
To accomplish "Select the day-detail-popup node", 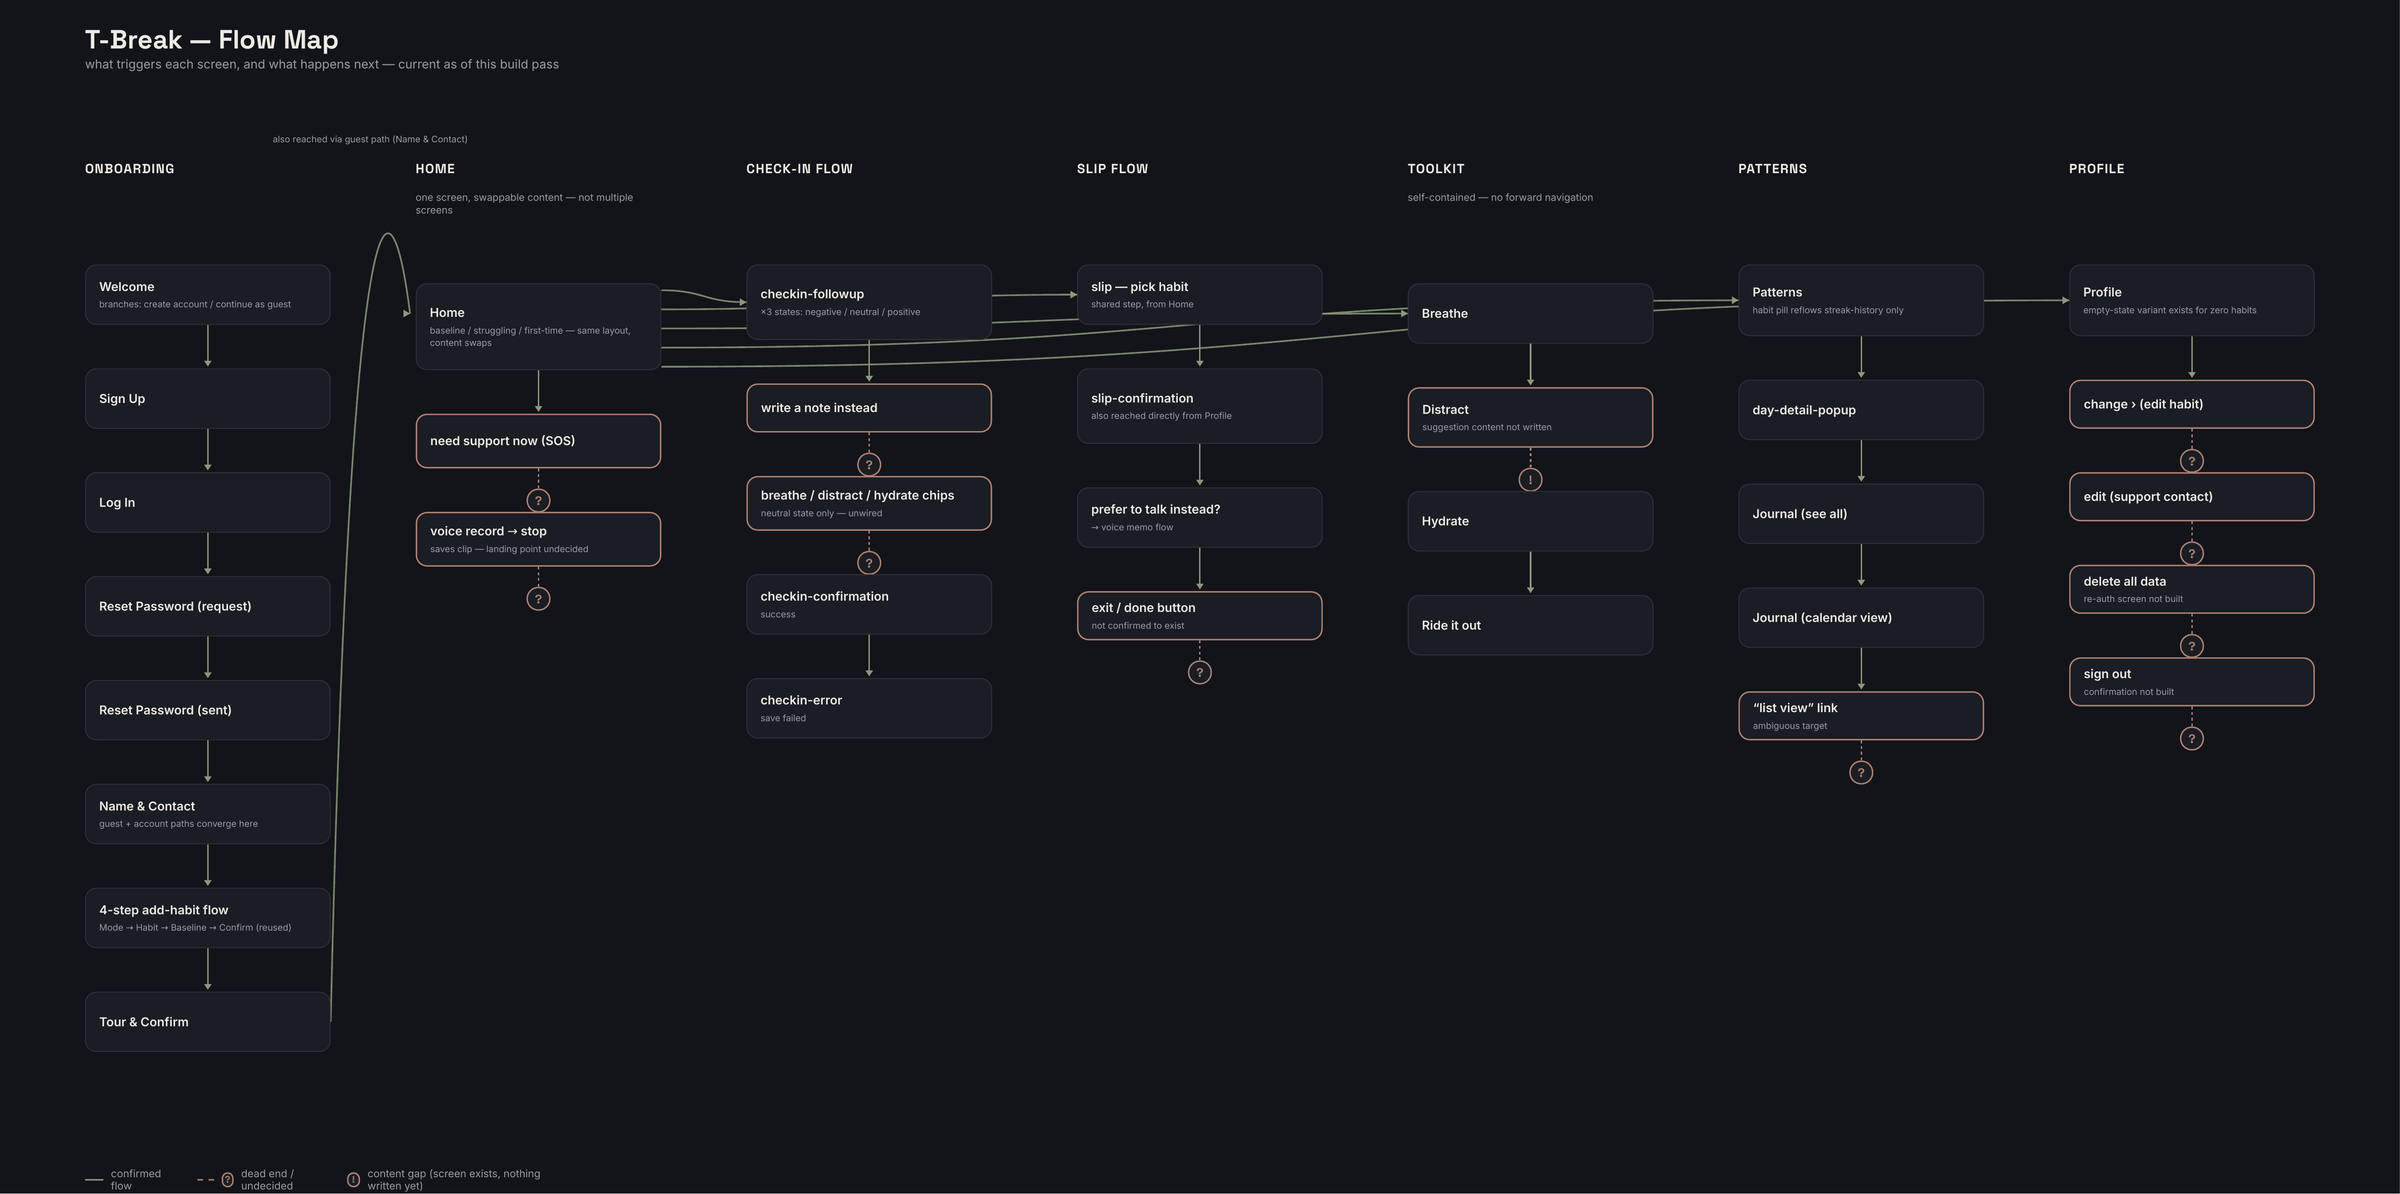I will 1861,410.
